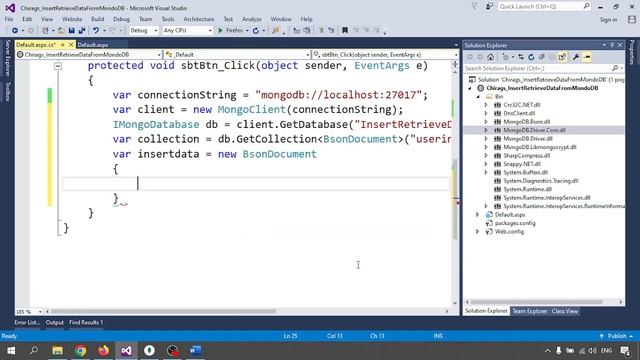Toggle pin on Default.aspx.cs tab
Screen dimensions: 640x360
pyautogui.click(x=63, y=44)
